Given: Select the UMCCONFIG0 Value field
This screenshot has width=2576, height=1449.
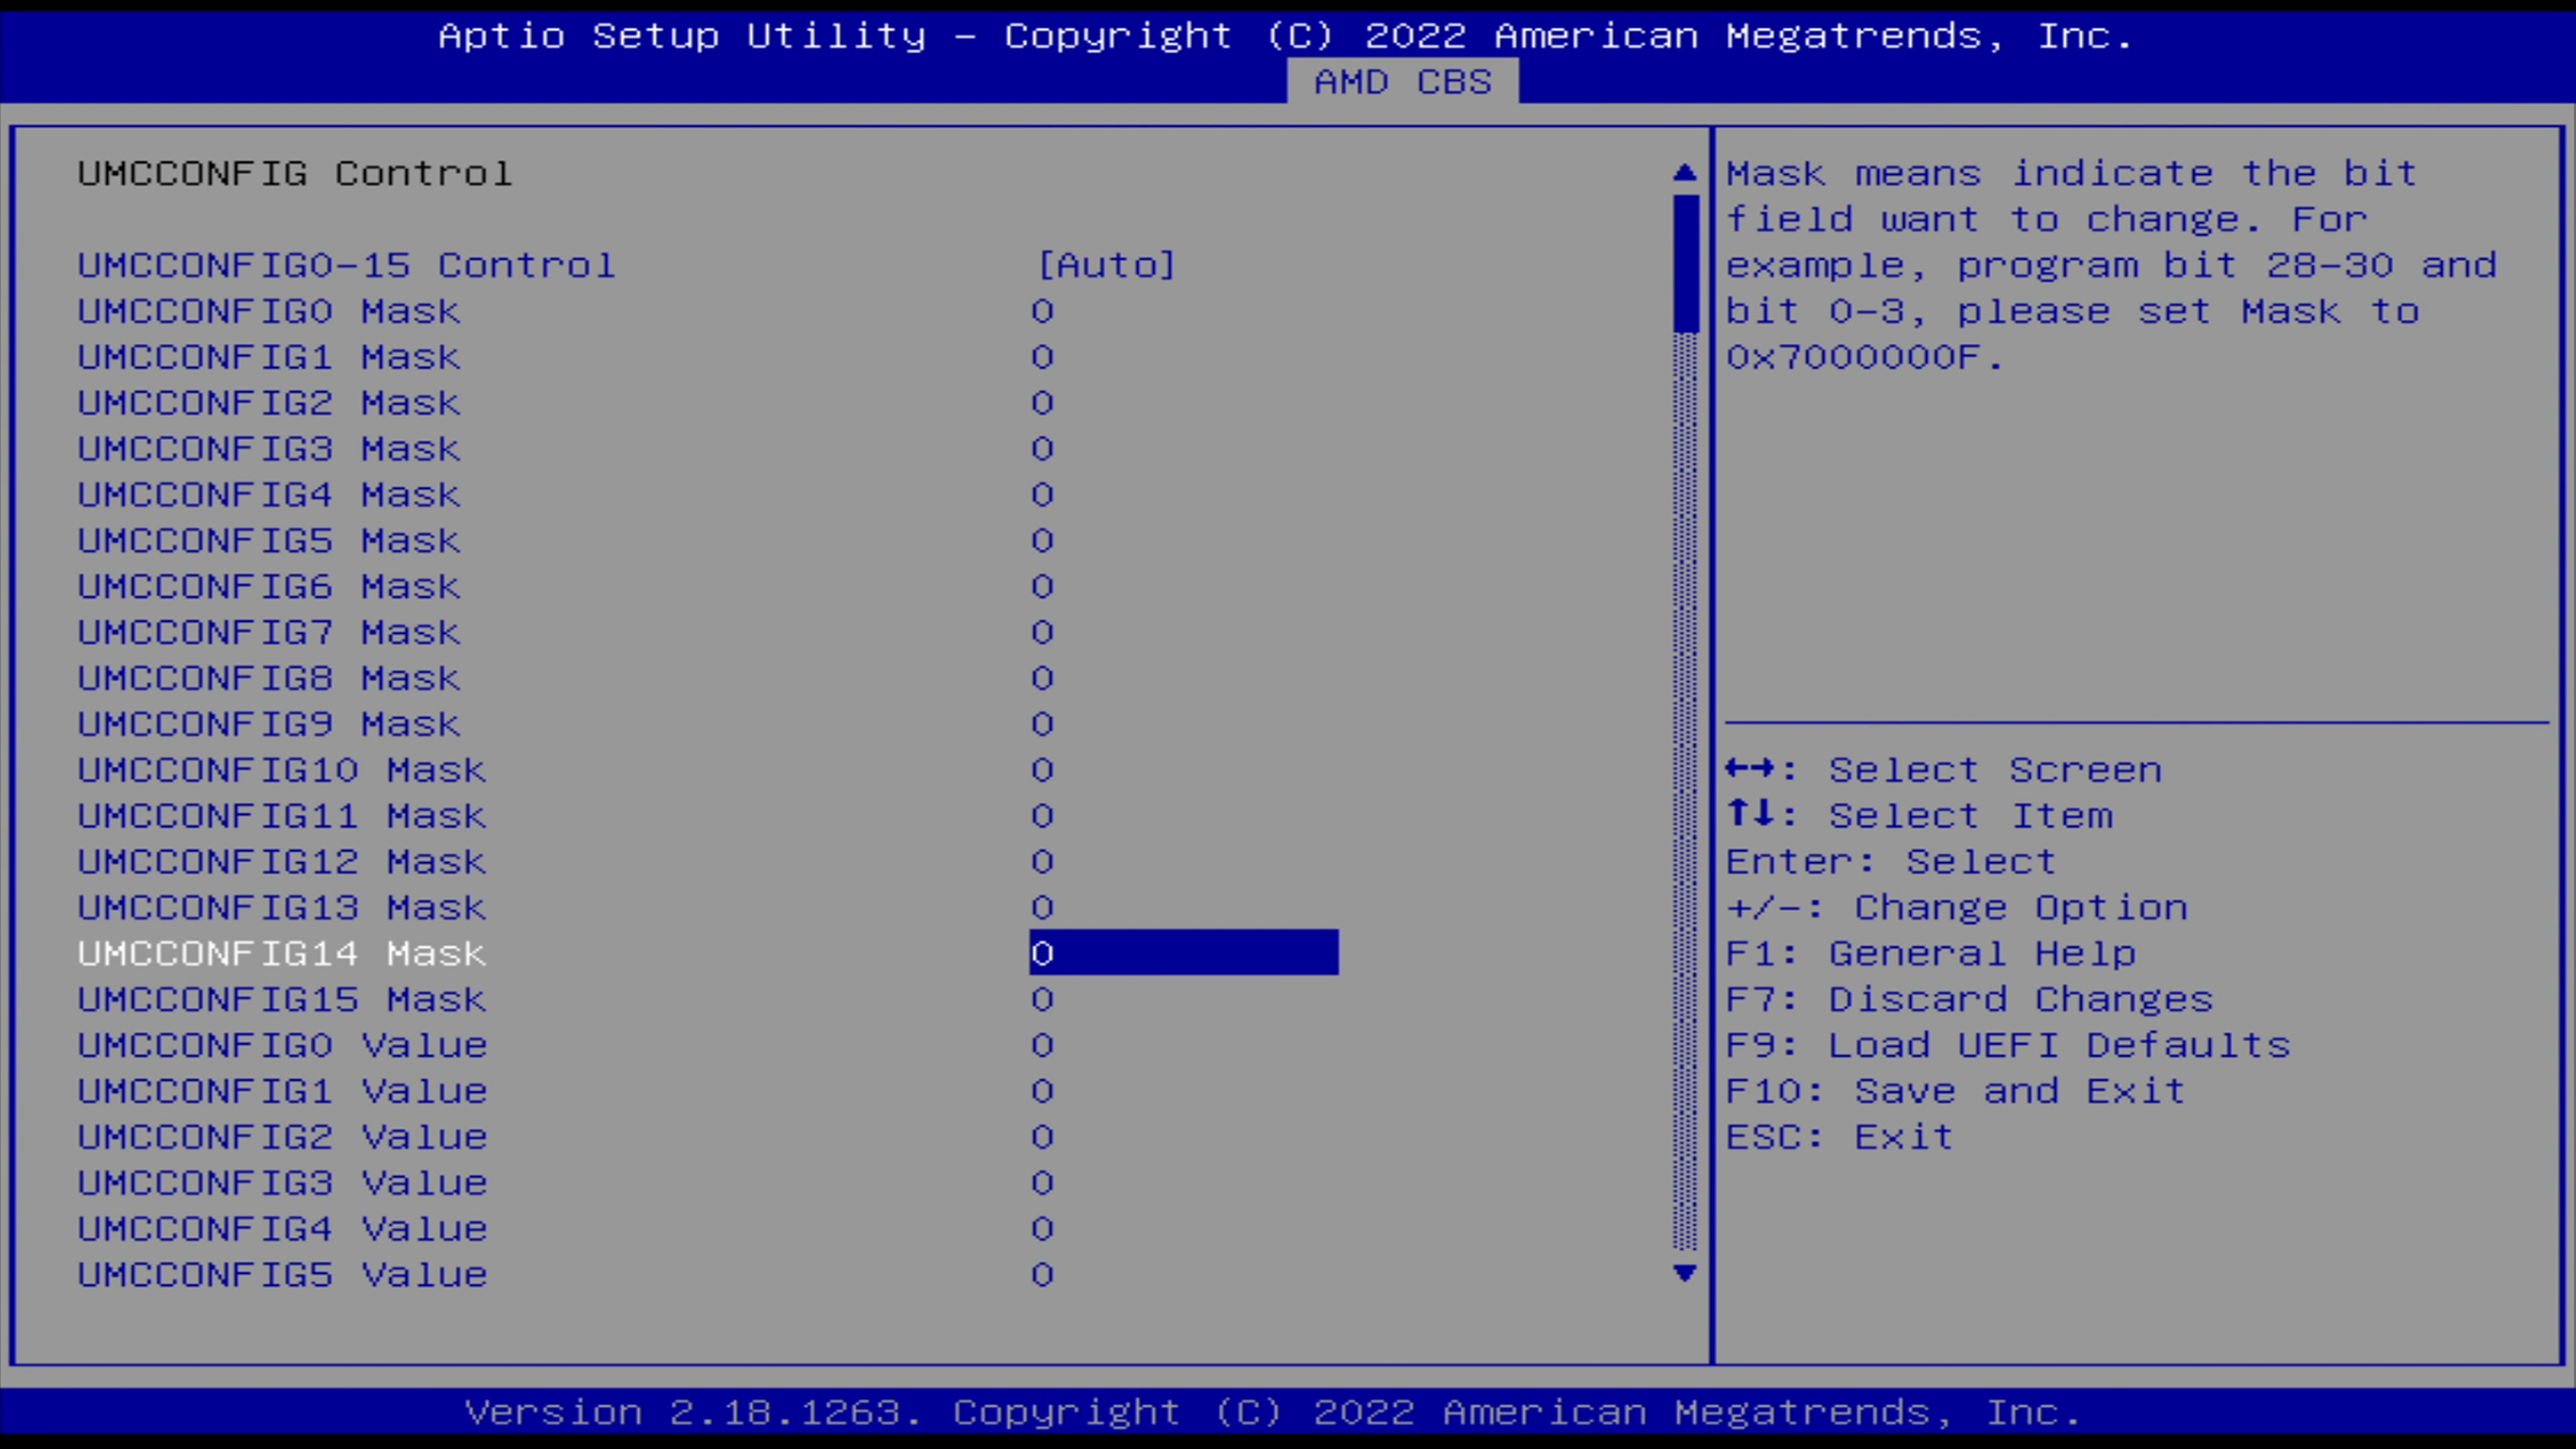Looking at the screenshot, I should point(1042,1045).
